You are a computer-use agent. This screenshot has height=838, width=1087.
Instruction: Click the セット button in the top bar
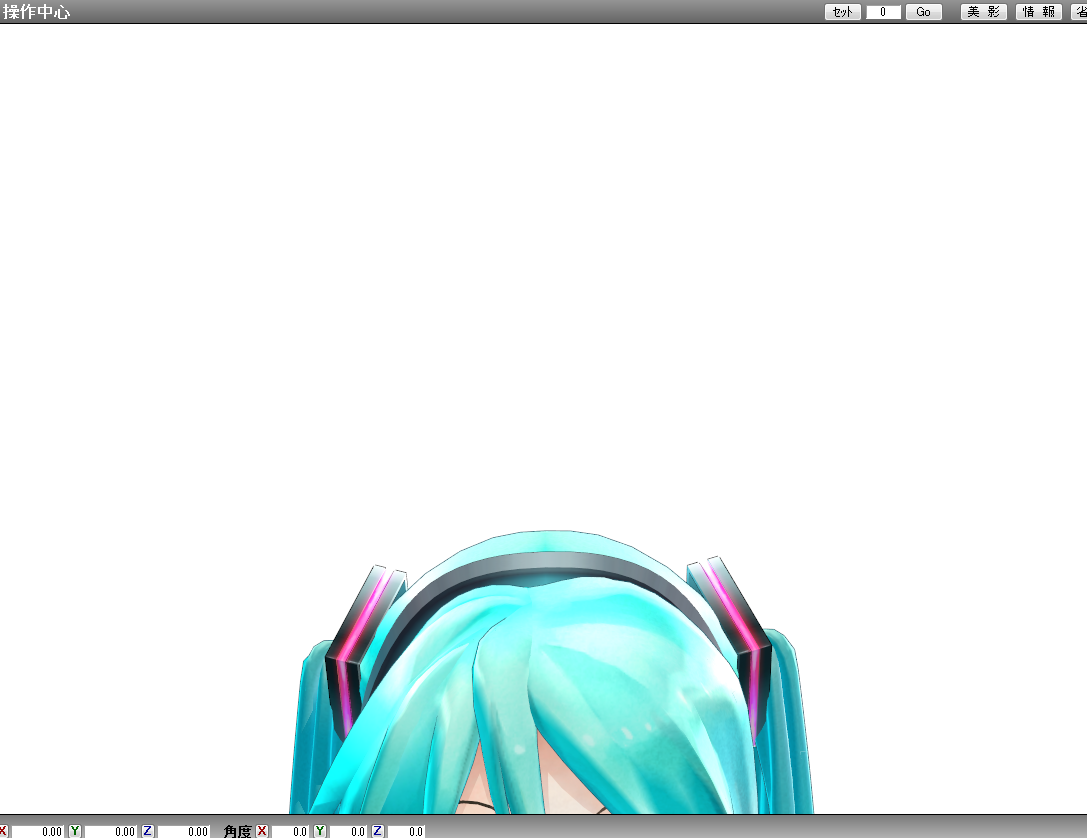(x=842, y=12)
